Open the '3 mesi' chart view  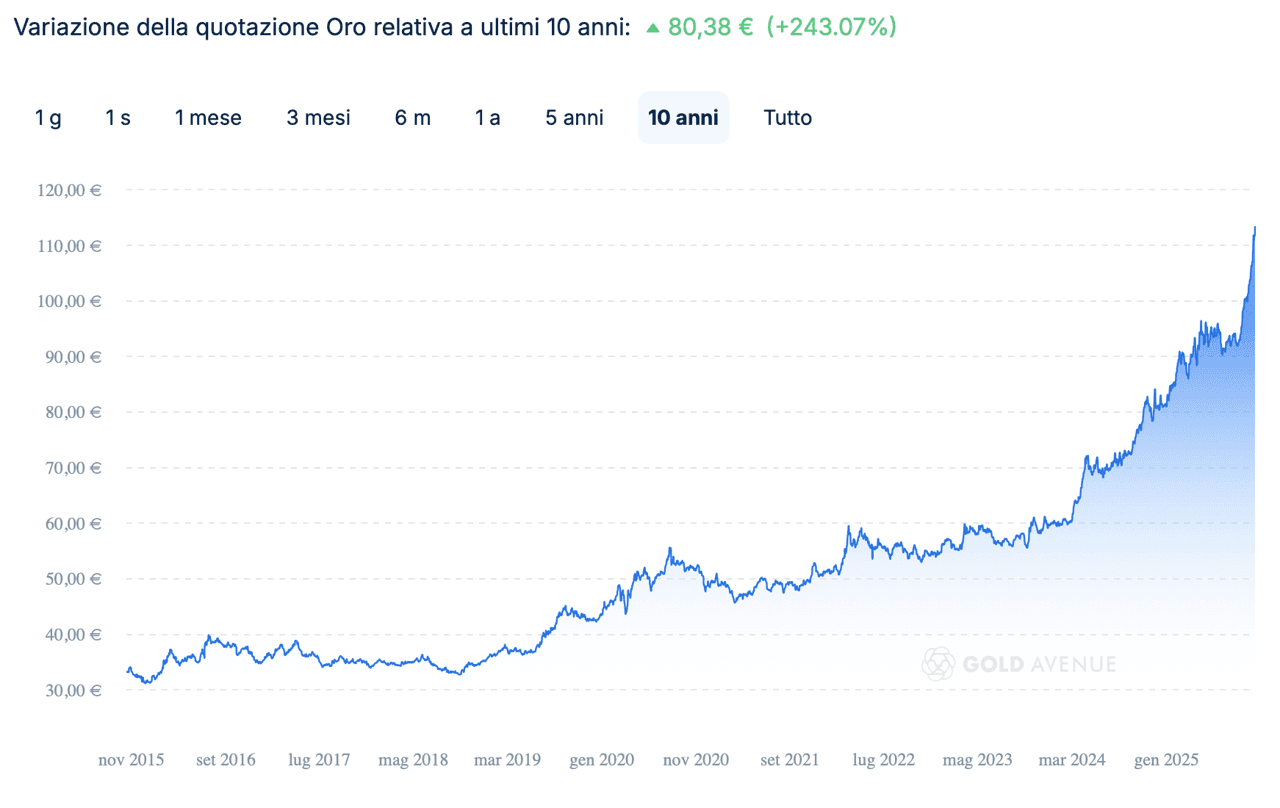318,117
